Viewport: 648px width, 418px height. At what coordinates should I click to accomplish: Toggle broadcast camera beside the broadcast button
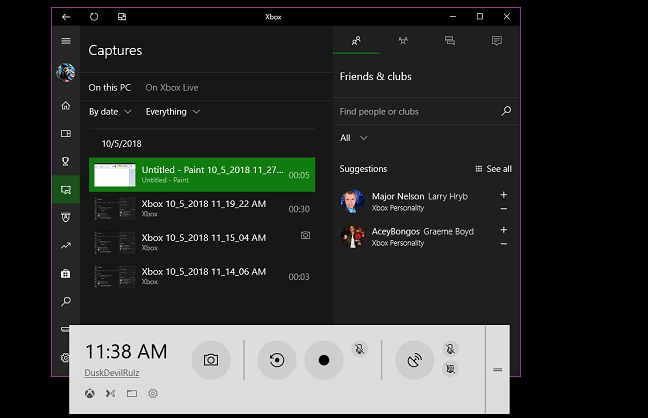click(450, 368)
